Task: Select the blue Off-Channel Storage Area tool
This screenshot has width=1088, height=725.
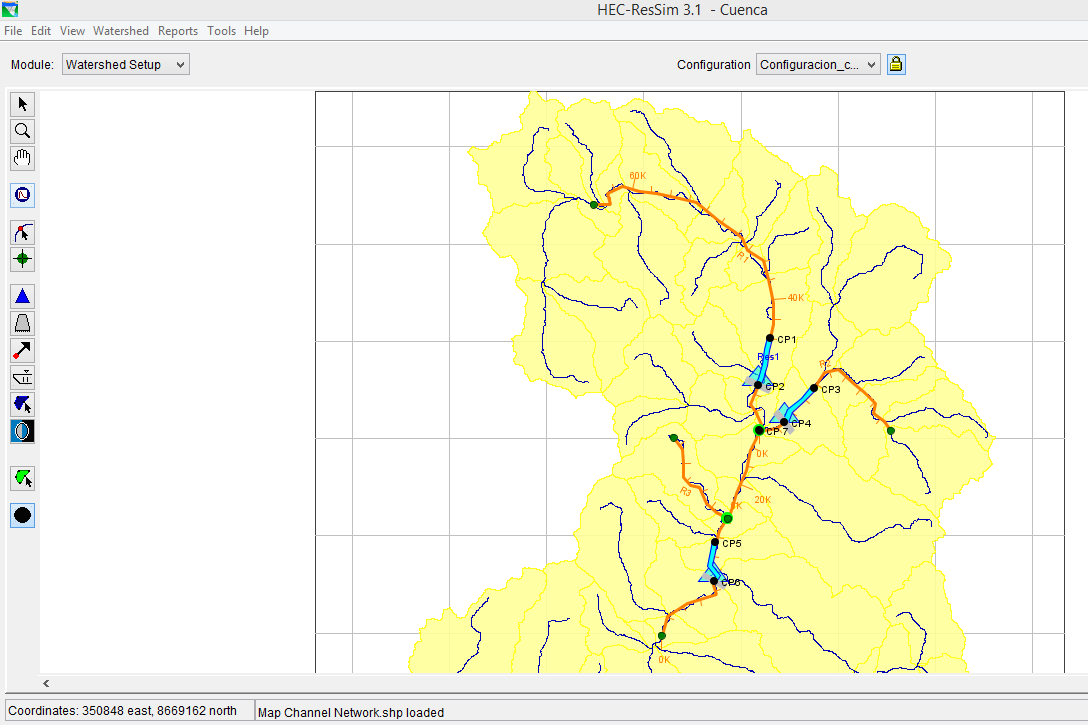Action: click(22, 404)
